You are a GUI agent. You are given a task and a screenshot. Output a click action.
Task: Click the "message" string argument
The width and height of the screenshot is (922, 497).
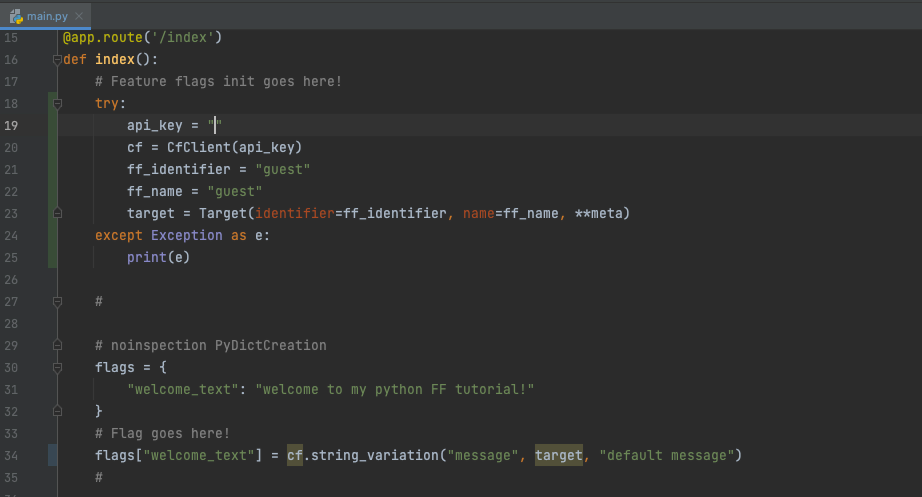pos(483,455)
